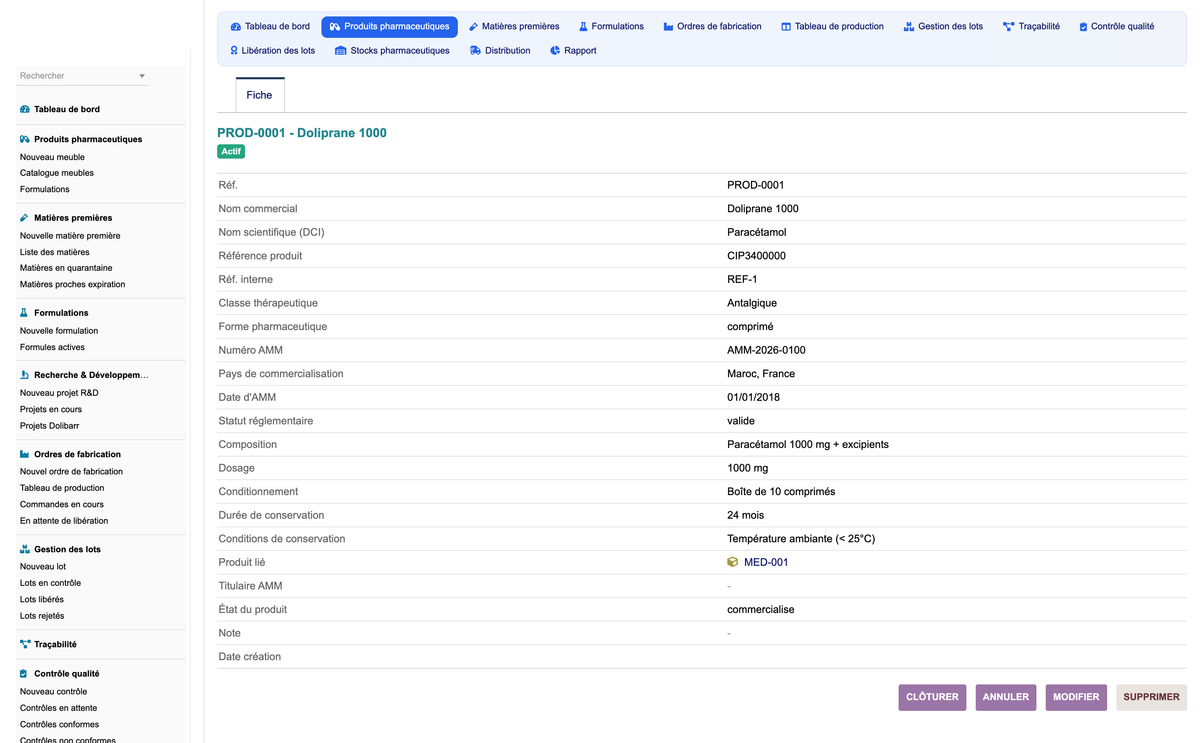
Task: Click the Libération des lots ribbon icon
Action: click(234, 51)
